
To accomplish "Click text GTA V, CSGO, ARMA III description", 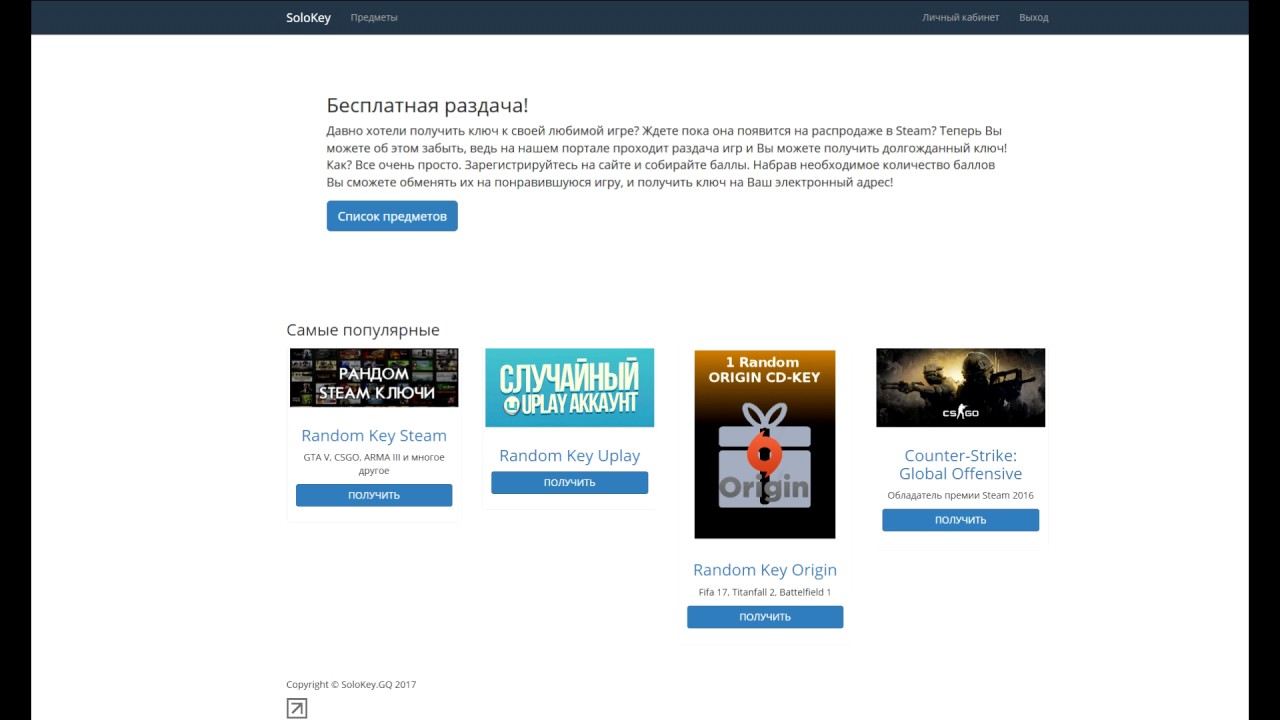I will point(374,464).
